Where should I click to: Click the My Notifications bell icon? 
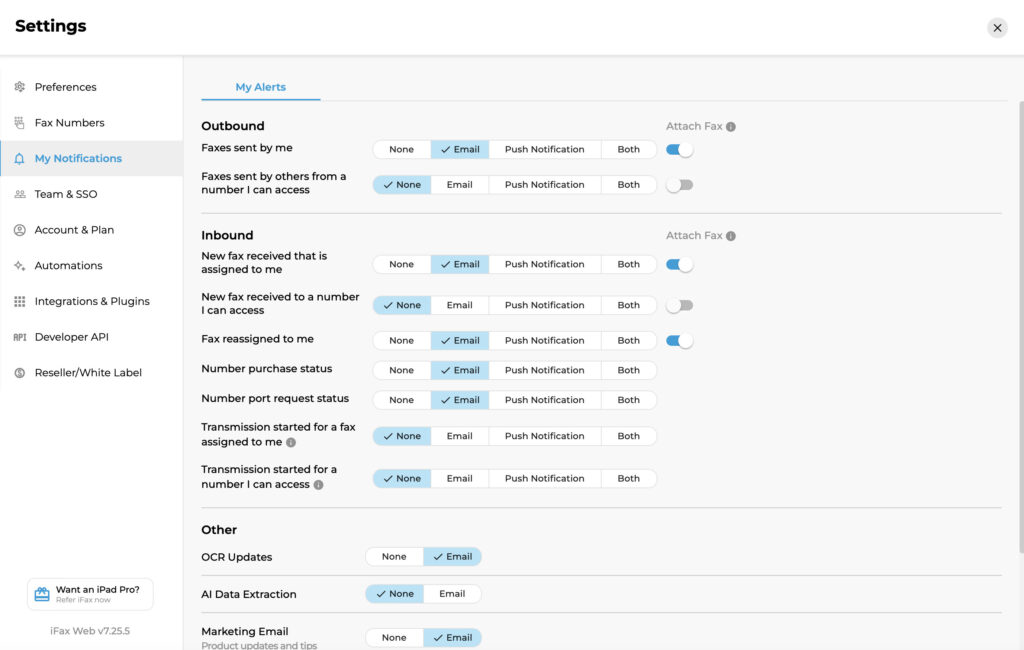(x=19, y=158)
